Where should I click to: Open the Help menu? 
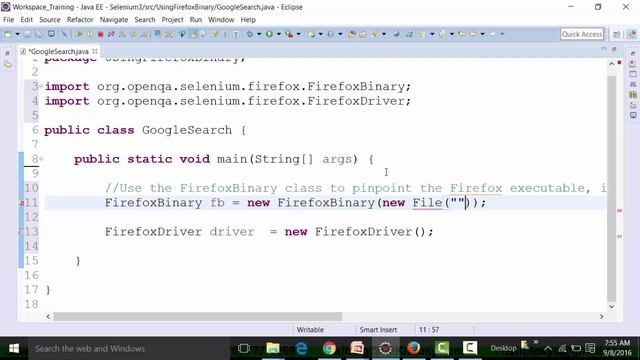pyautogui.click(x=248, y=20)
